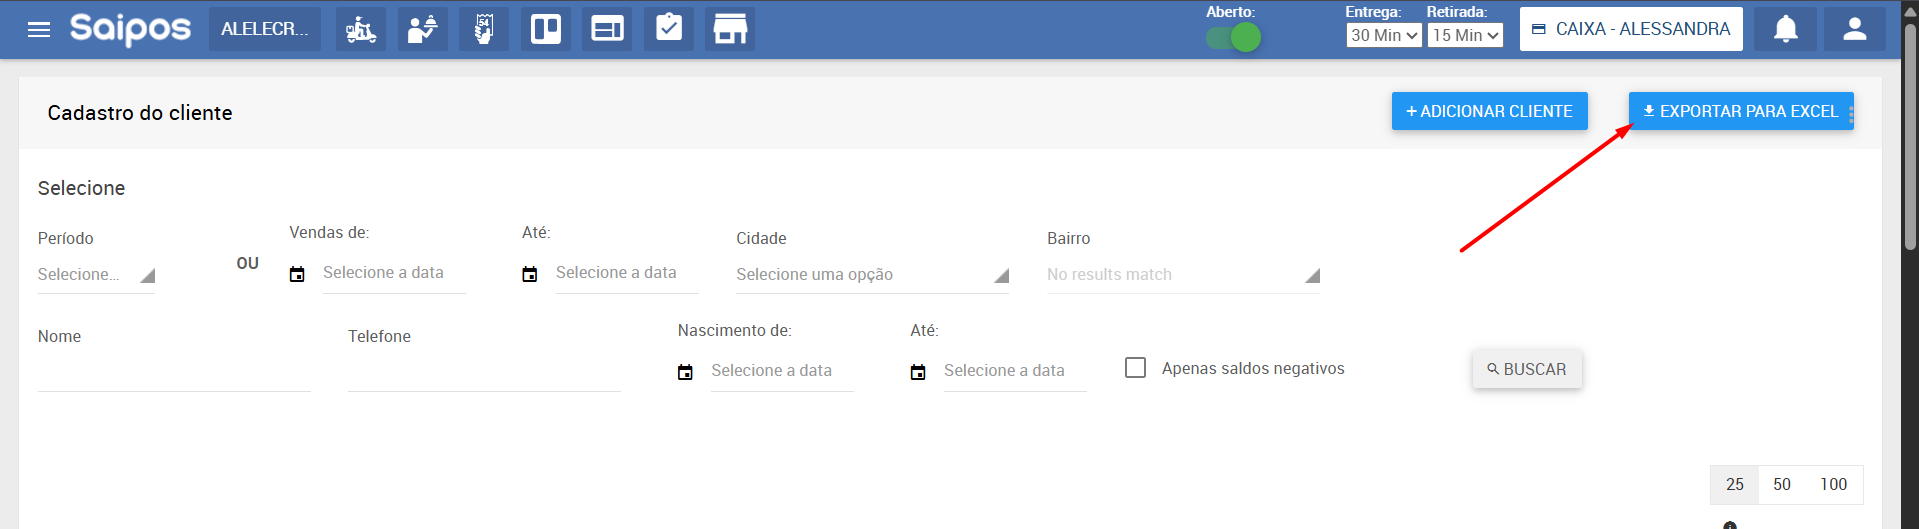
Task: Click the waiter table service icon
Action: 422,30
